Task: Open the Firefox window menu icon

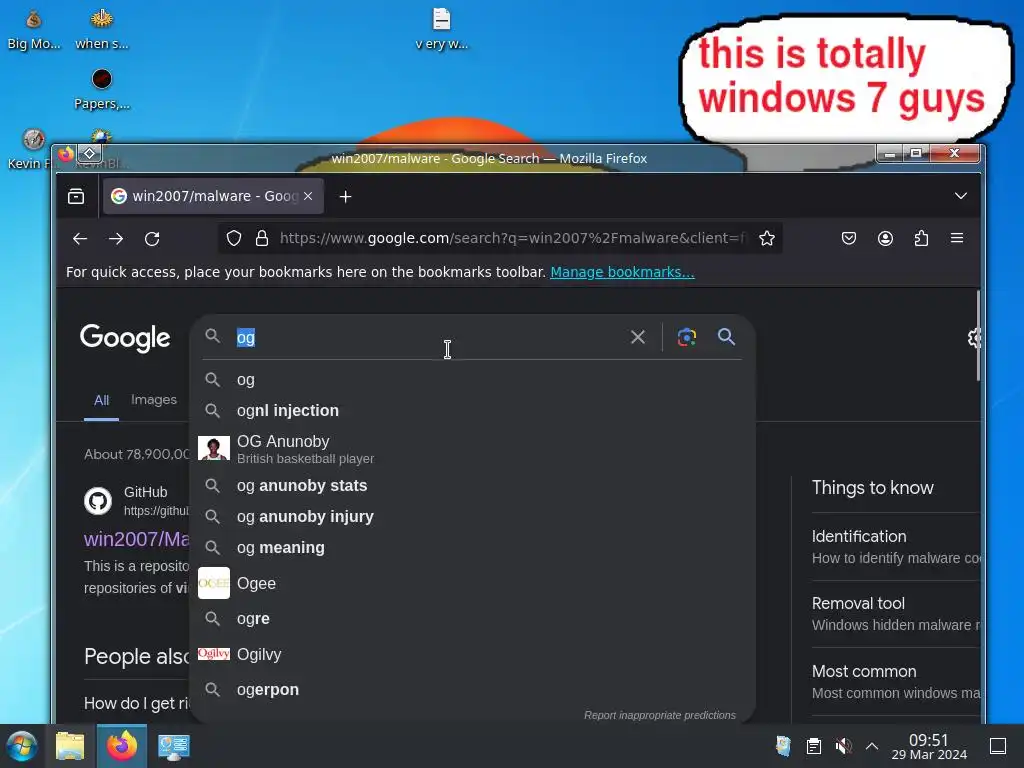Action: pos(66,154)
